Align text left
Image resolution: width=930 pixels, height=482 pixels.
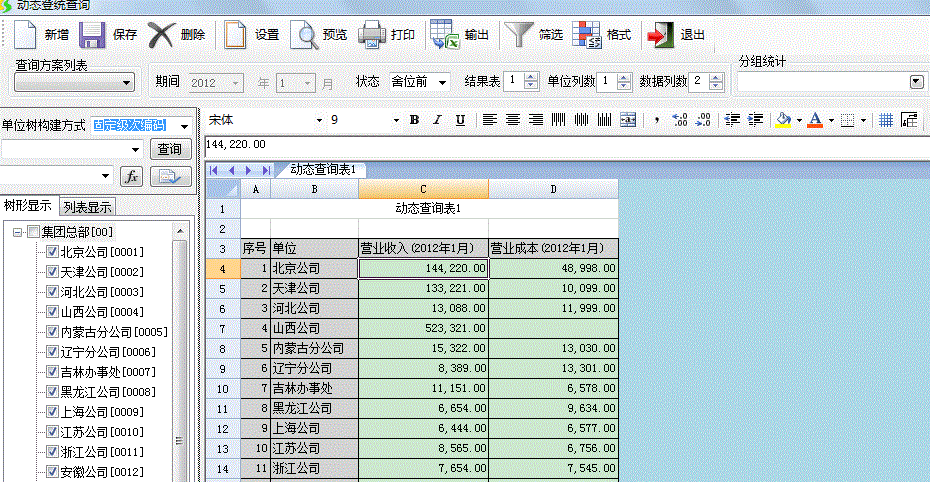click(x=489, y=120)
